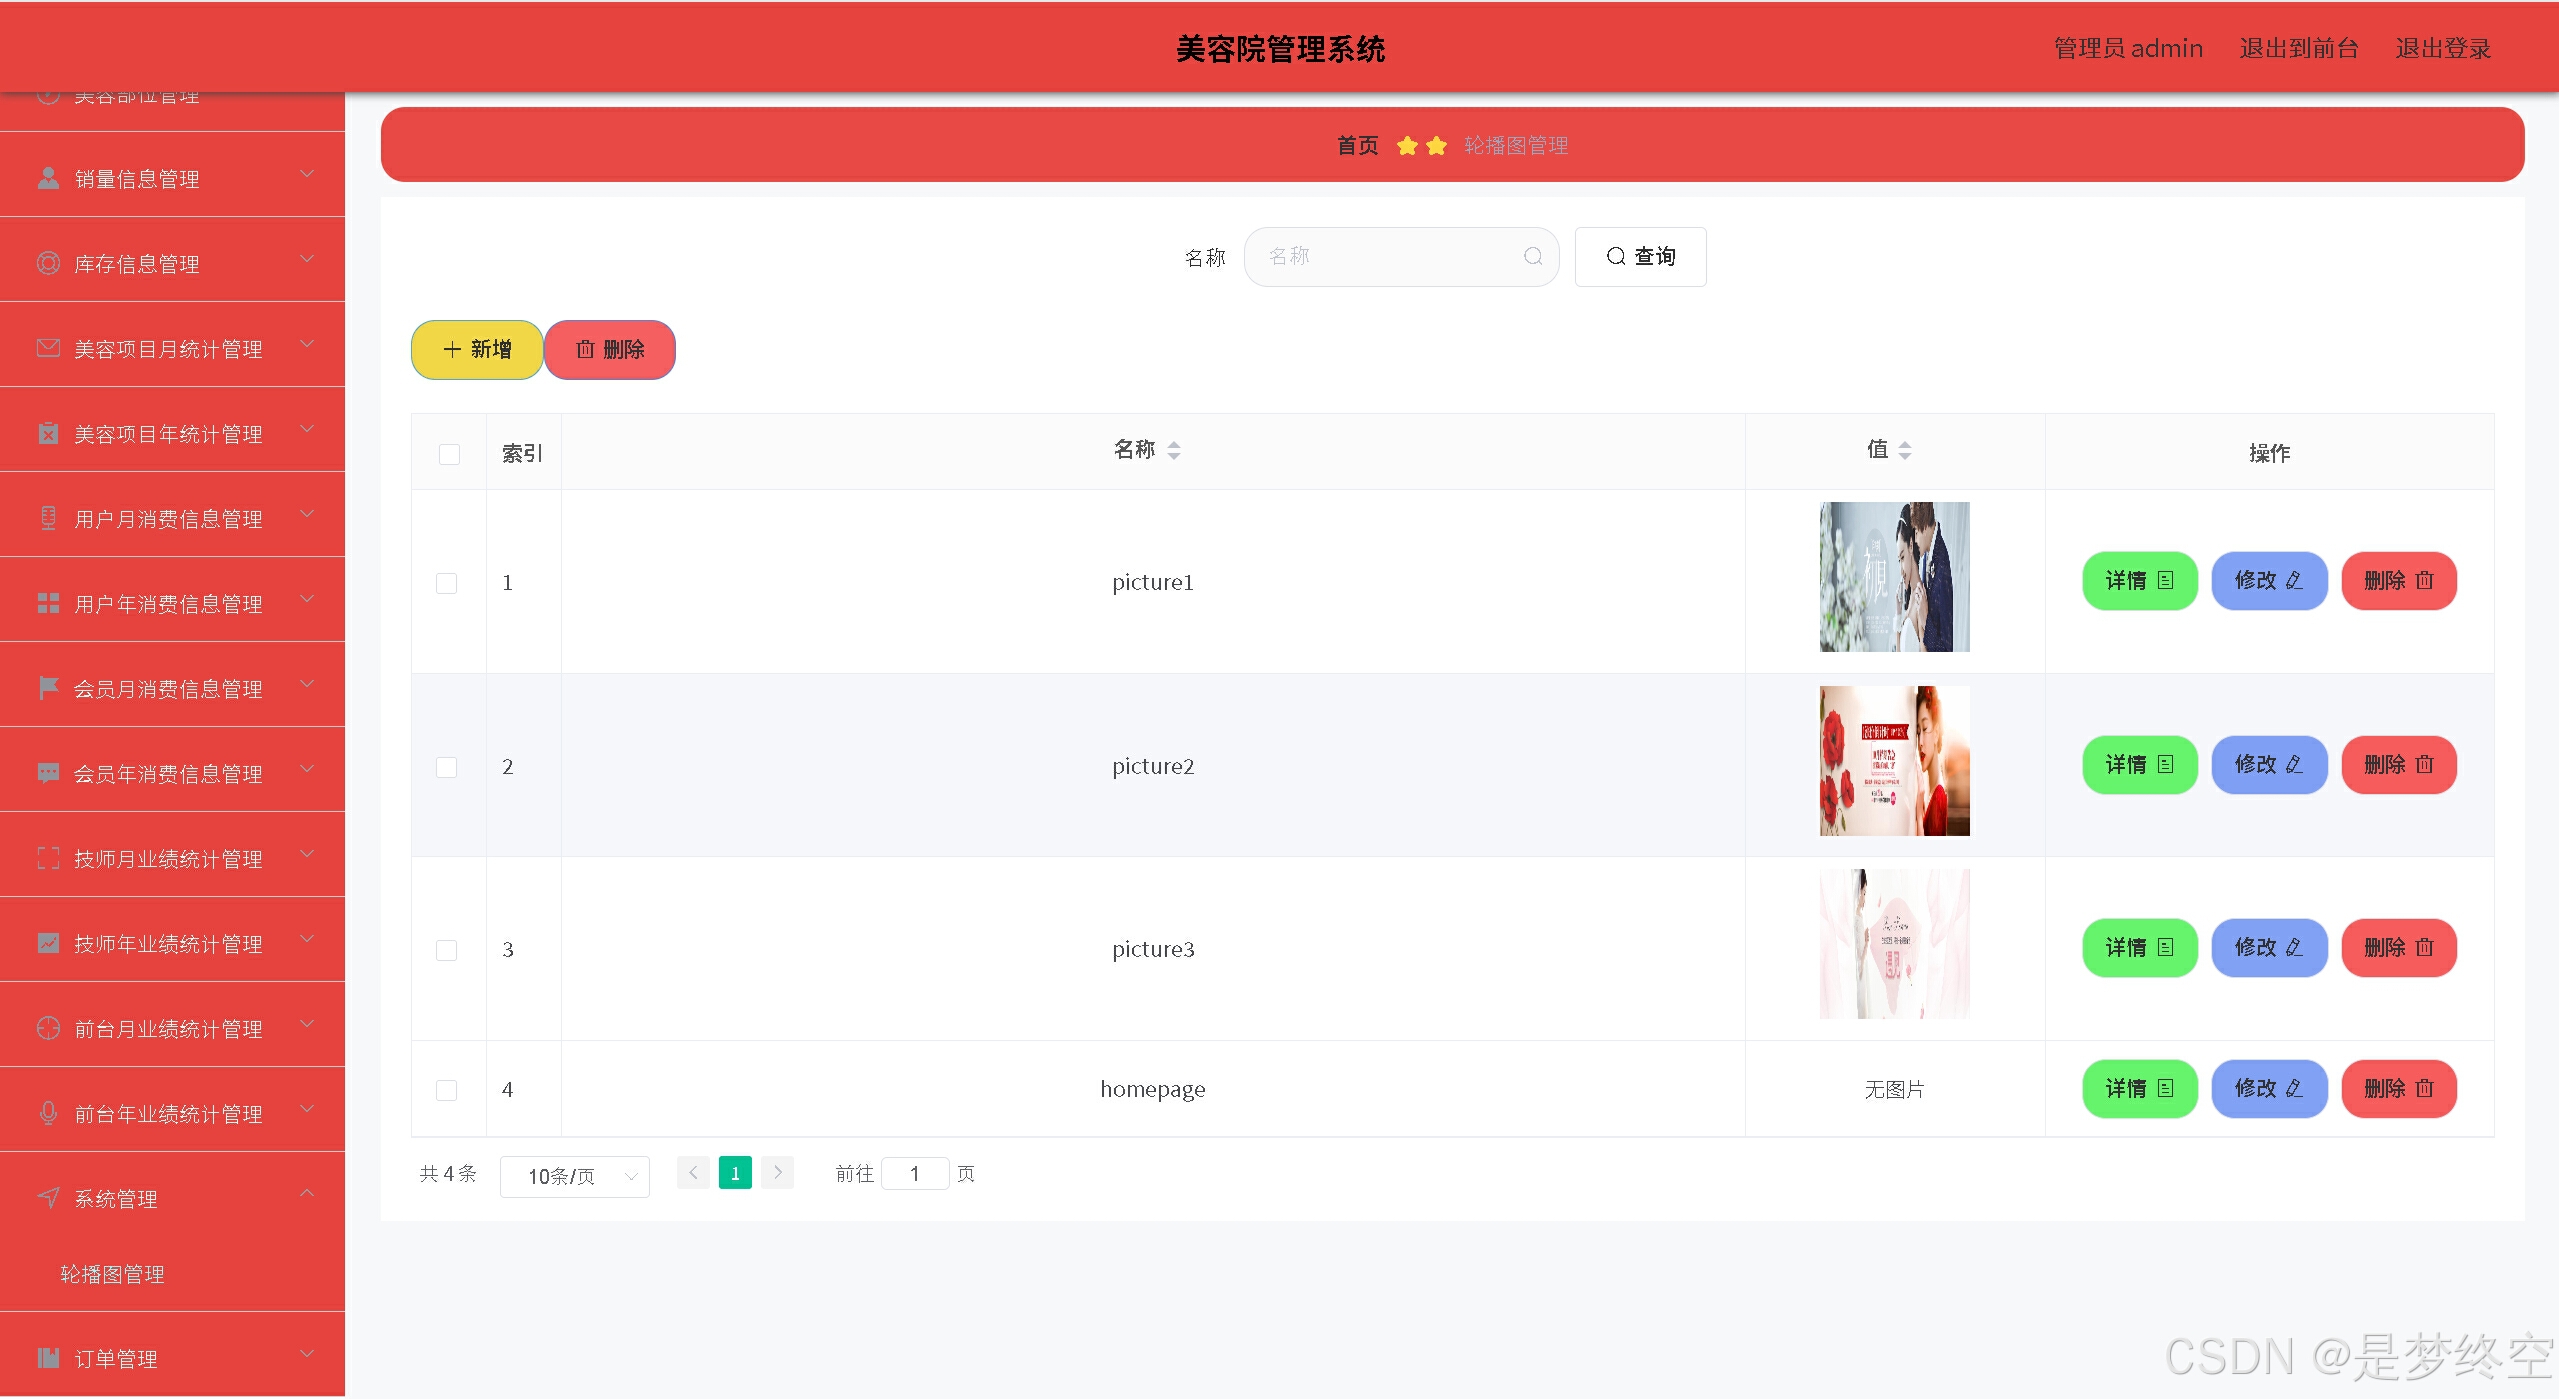Viewport: 2559px width, 1399px height.
Task: Click the search magnifier icon in the 名称 field
Action: 1532,257
